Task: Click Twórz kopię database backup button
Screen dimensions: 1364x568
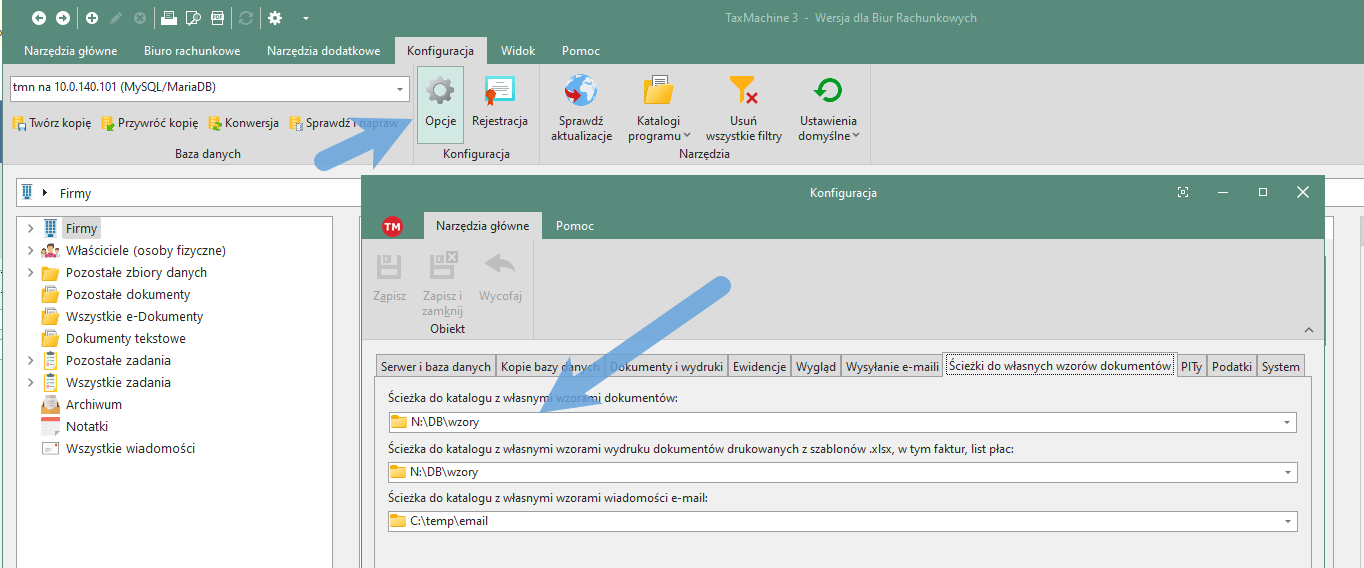Action: click(52, 123)
